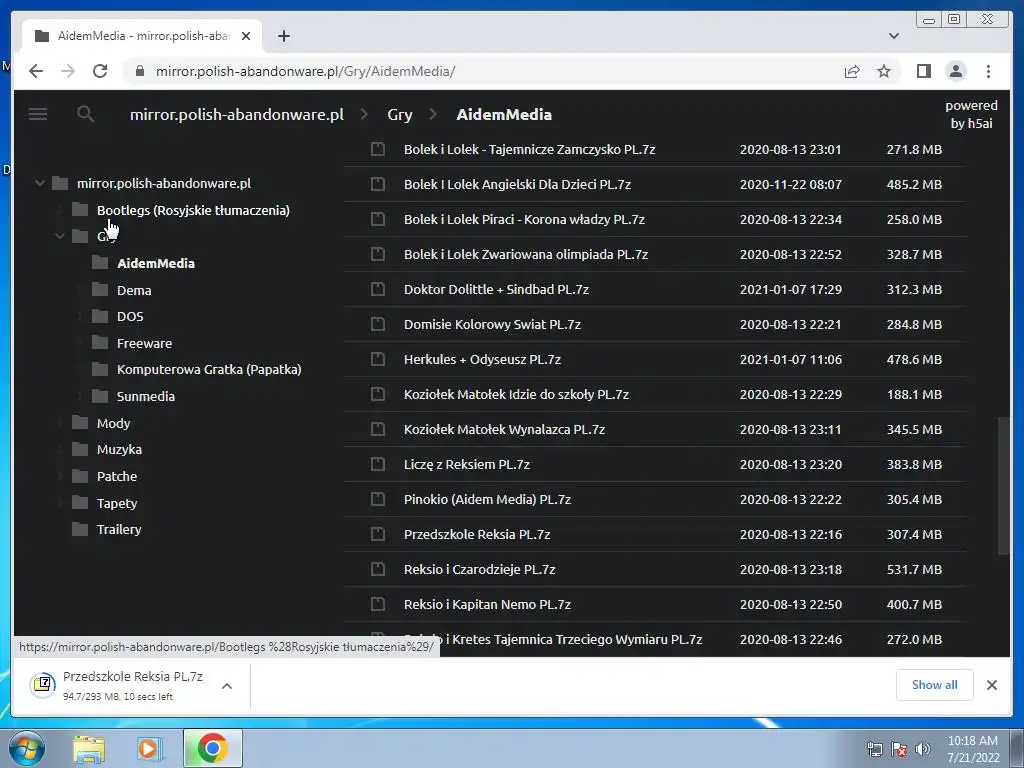Download Bolek i Lolek - Tajemnicze Zamczysko PL.7z
Viewport: 1024px width, 768px height.
(529, 150)
